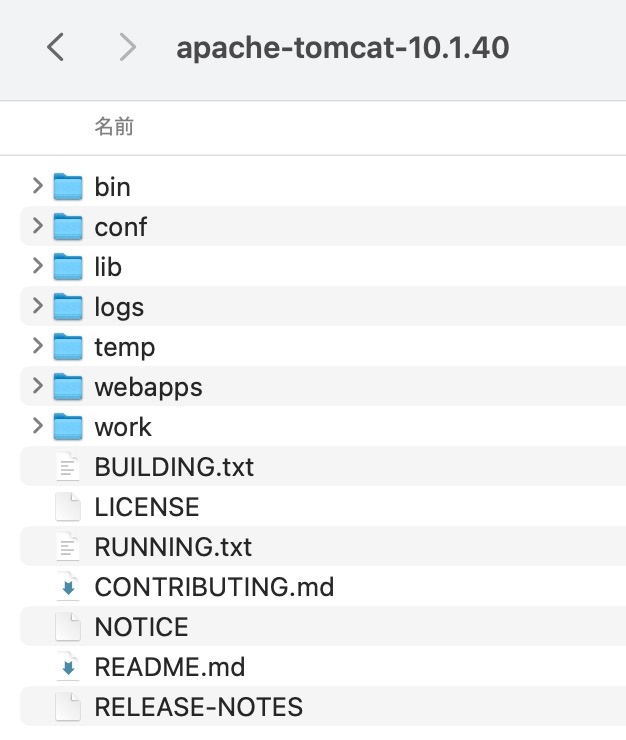Select the NOTICE file name

pos(141,627)
